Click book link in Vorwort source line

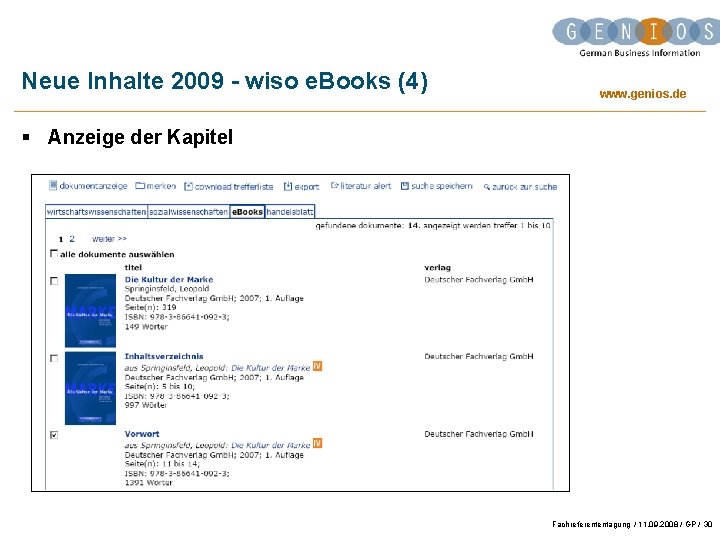(270, 445)
